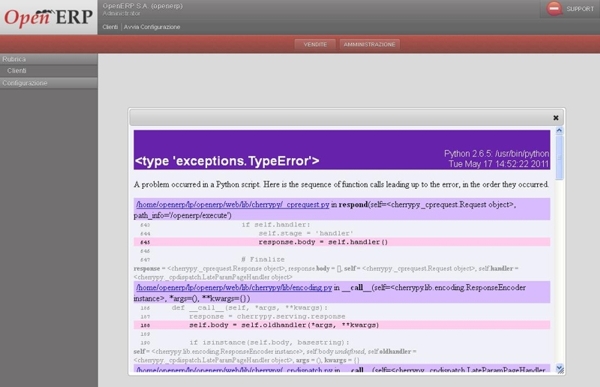Image resolution: width=600 pixels, height=387 pixels.
Task: Click the OpenERP logo
Action: tap(48, 17)
